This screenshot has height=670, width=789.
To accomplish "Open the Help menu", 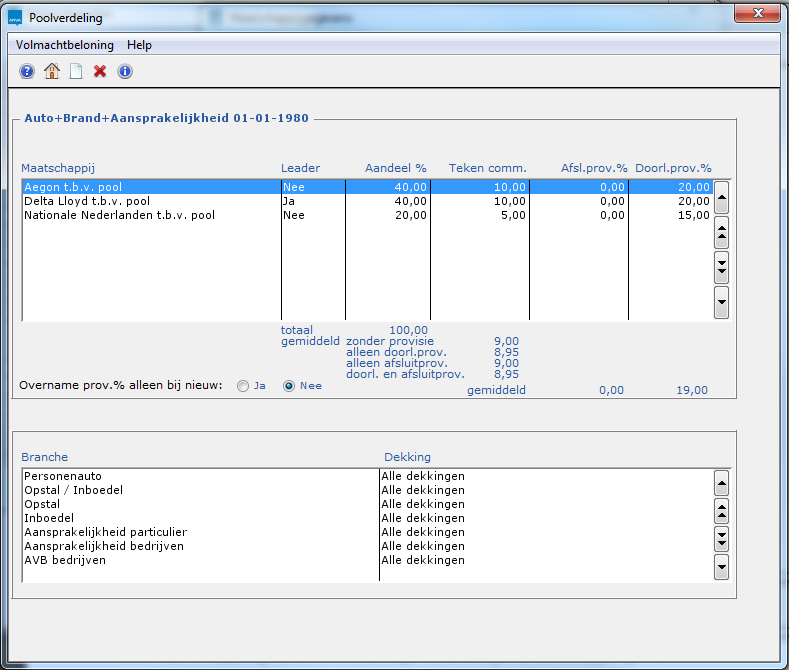I will (x=139, y=45).
